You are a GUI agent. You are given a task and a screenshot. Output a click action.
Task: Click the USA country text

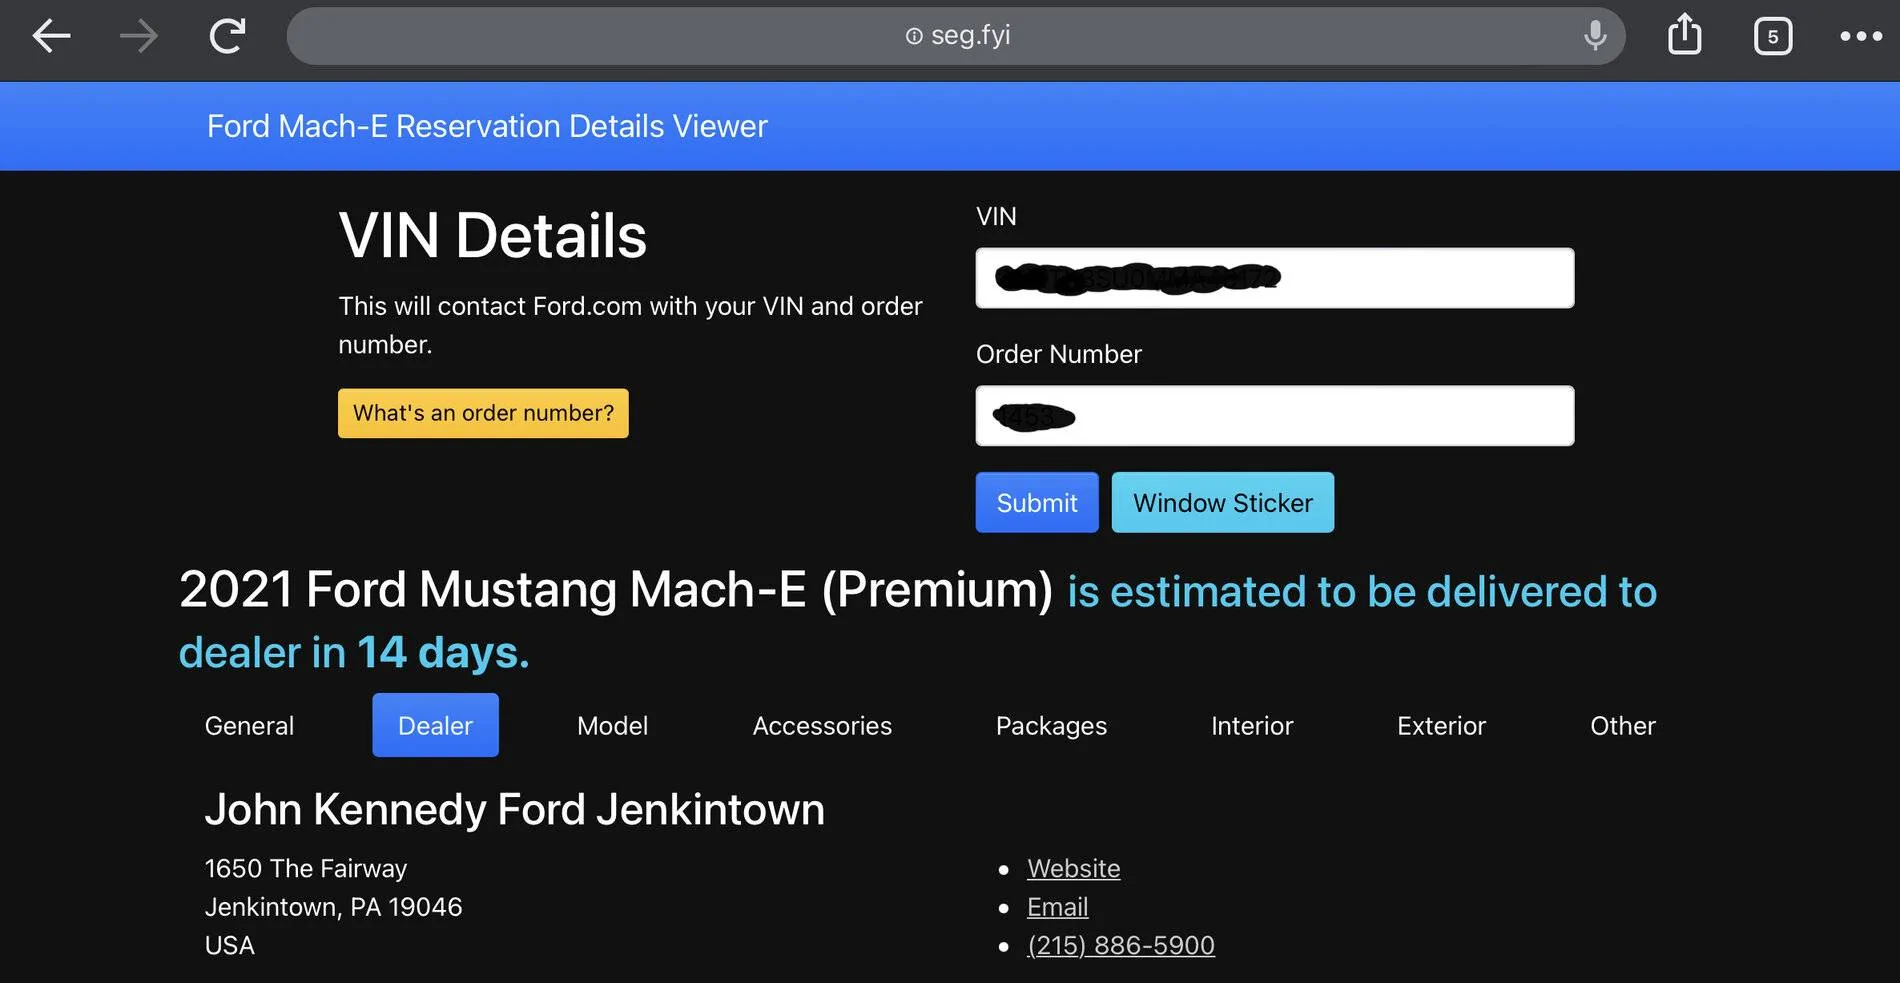230,945
